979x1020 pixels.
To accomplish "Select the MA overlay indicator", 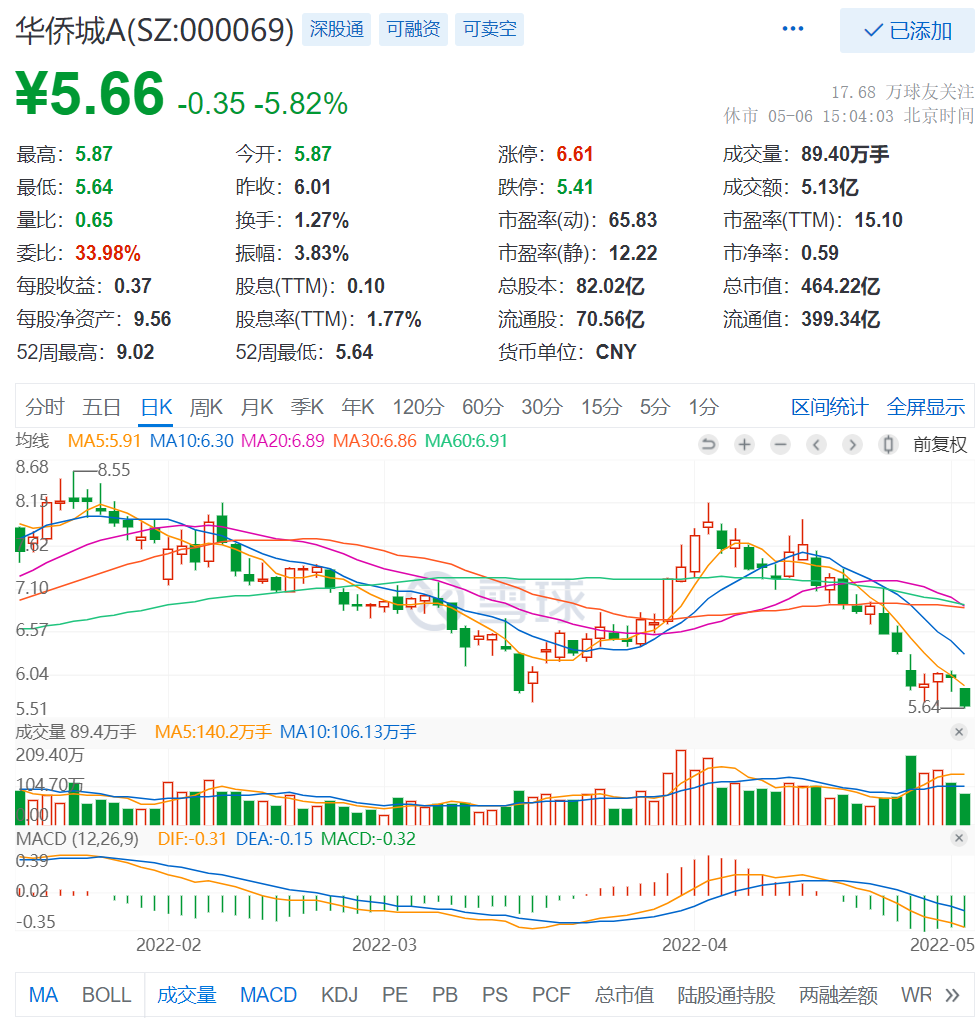I will [x=44, y=995].
